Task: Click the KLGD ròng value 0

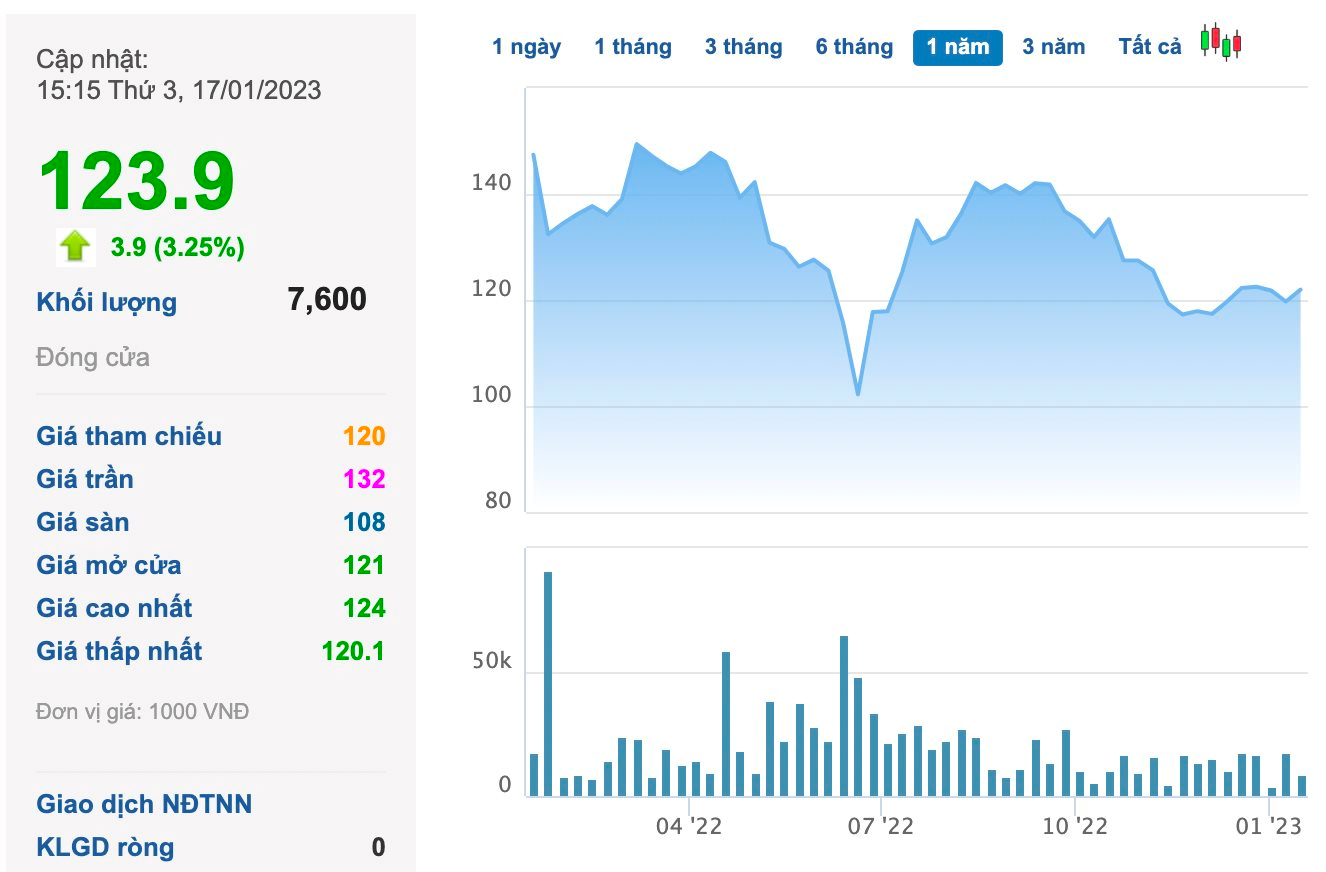Action: (378, 847)
